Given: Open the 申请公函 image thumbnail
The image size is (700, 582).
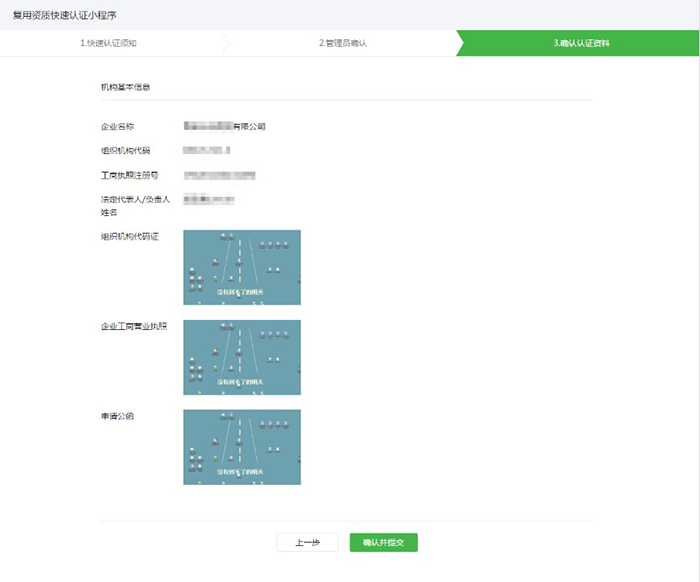Looking at the screenshot, I should (242, 447).
